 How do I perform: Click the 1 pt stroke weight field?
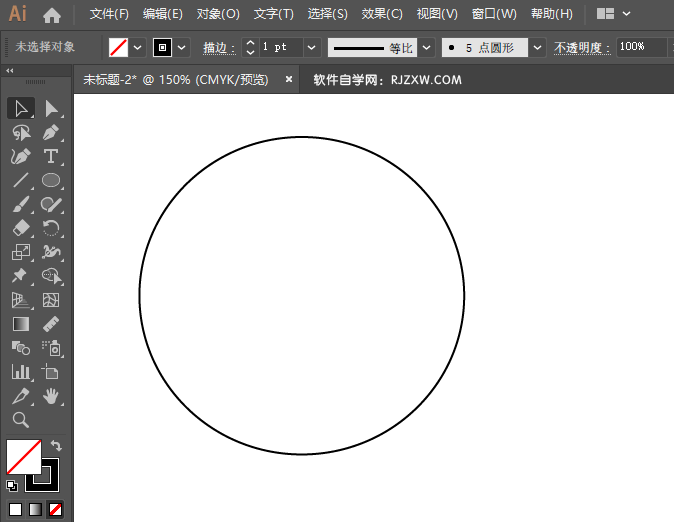(281, 47)
